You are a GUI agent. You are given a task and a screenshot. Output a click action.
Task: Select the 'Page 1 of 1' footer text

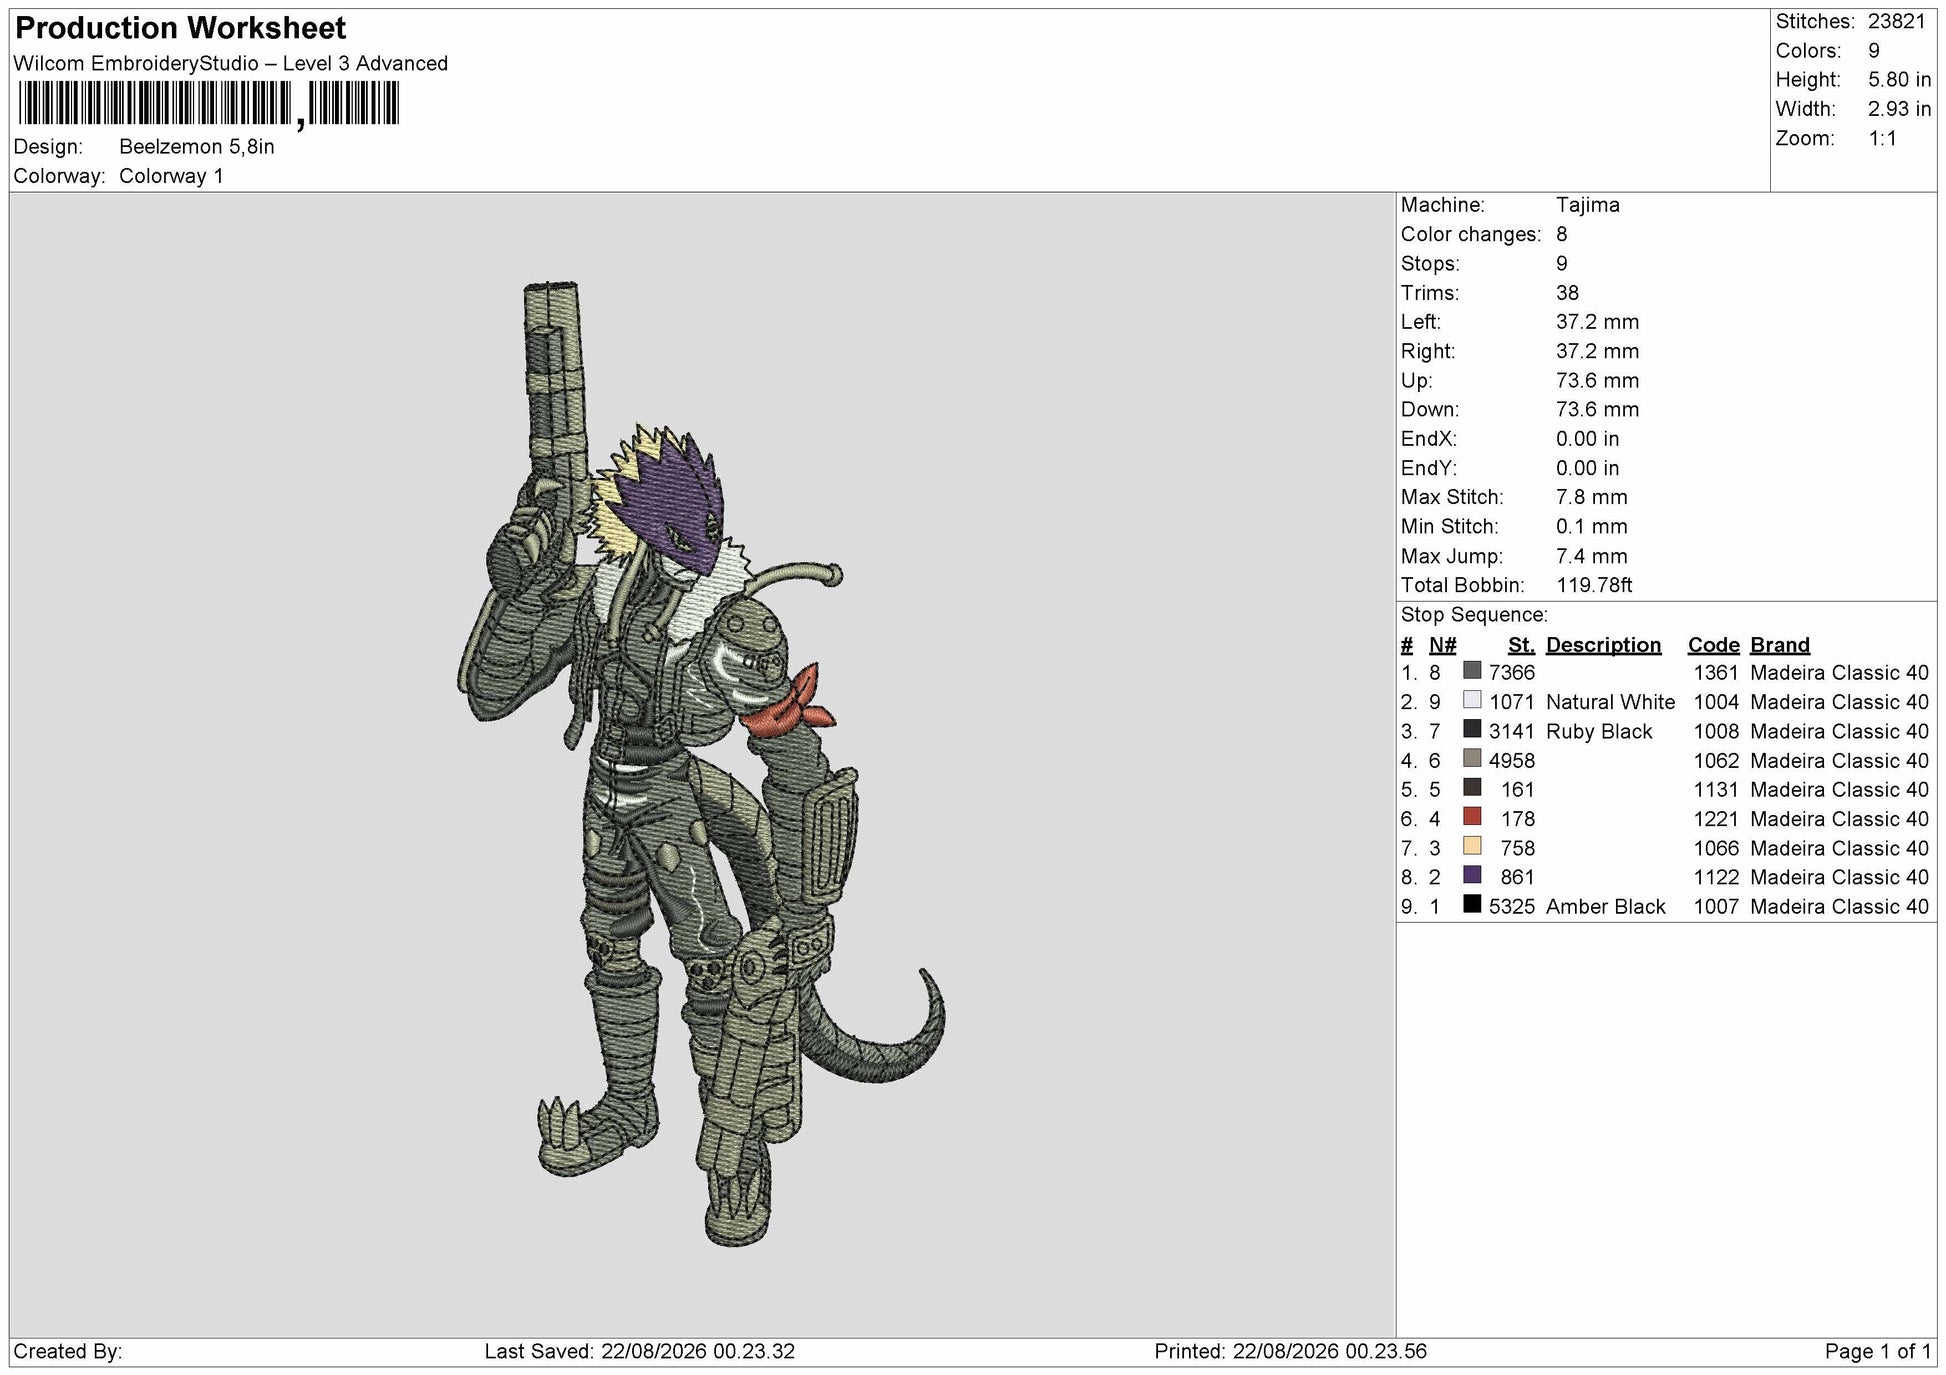pyautogui.click(x=1878, y=1352)
